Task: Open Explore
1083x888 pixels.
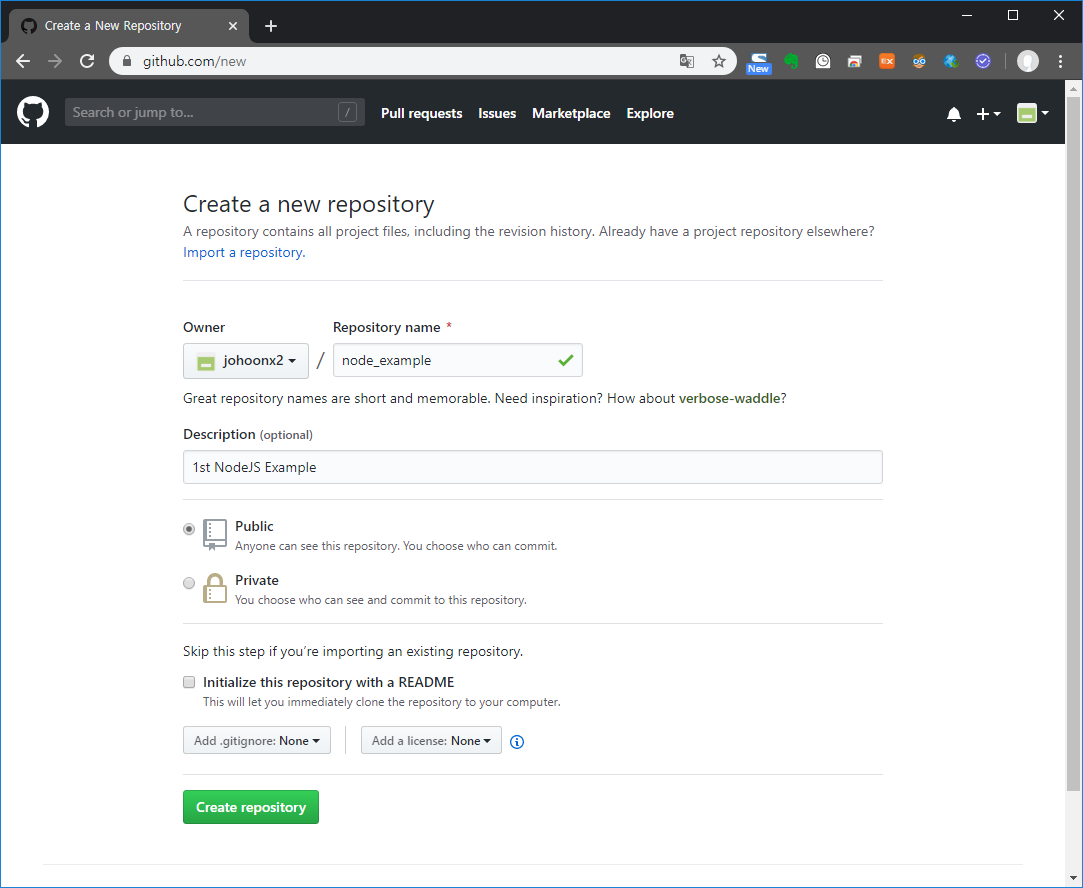Action: coord(649,113)
